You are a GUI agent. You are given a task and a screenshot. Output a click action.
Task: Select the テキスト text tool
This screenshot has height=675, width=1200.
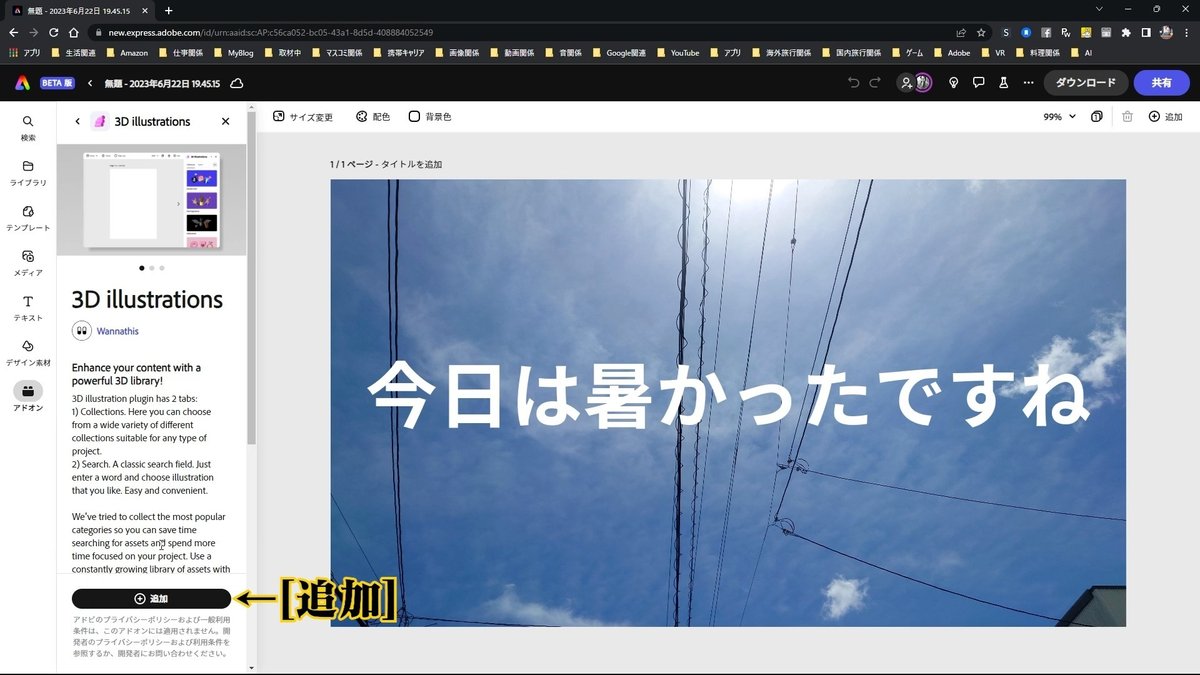[x=28, y=307]
